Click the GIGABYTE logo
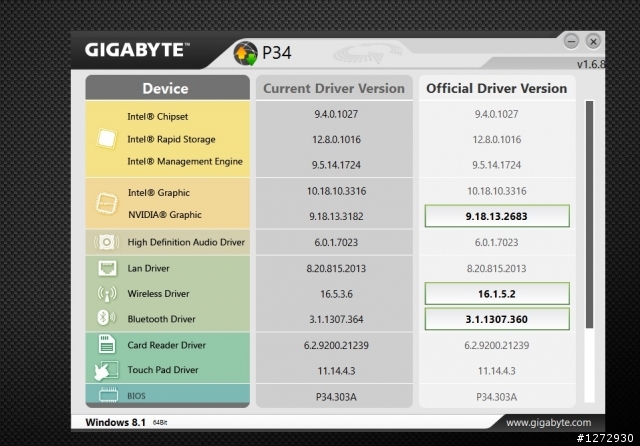 pyautogui.click(x=137, y=50)
